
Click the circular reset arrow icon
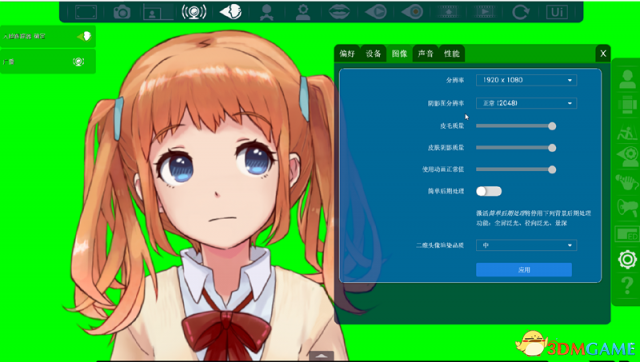click(520, 12)
